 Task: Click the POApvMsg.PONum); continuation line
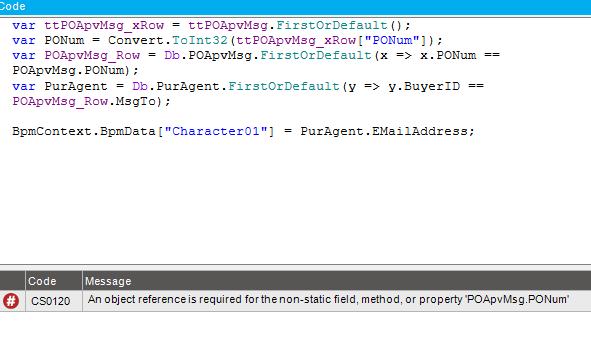(75, 70)
